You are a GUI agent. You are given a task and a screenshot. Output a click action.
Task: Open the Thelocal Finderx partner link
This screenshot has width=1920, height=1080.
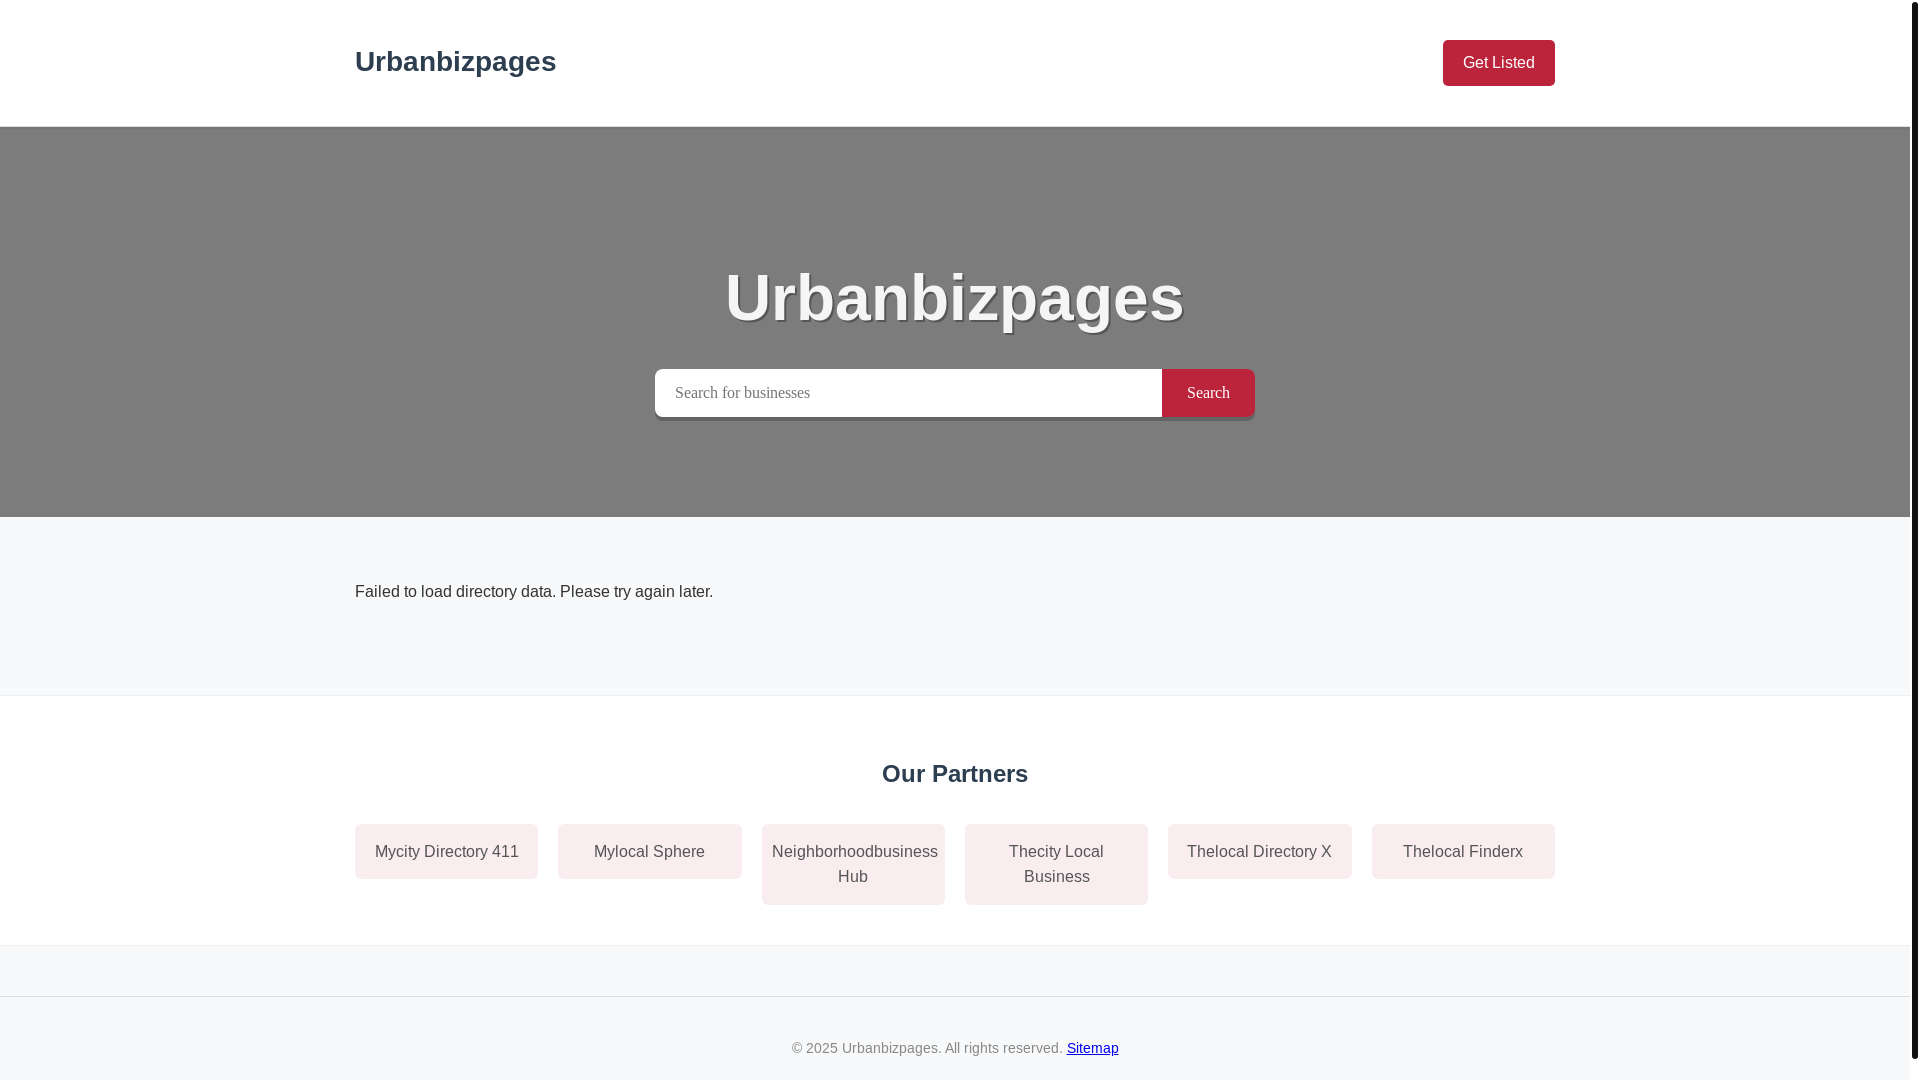point(1463,852)
